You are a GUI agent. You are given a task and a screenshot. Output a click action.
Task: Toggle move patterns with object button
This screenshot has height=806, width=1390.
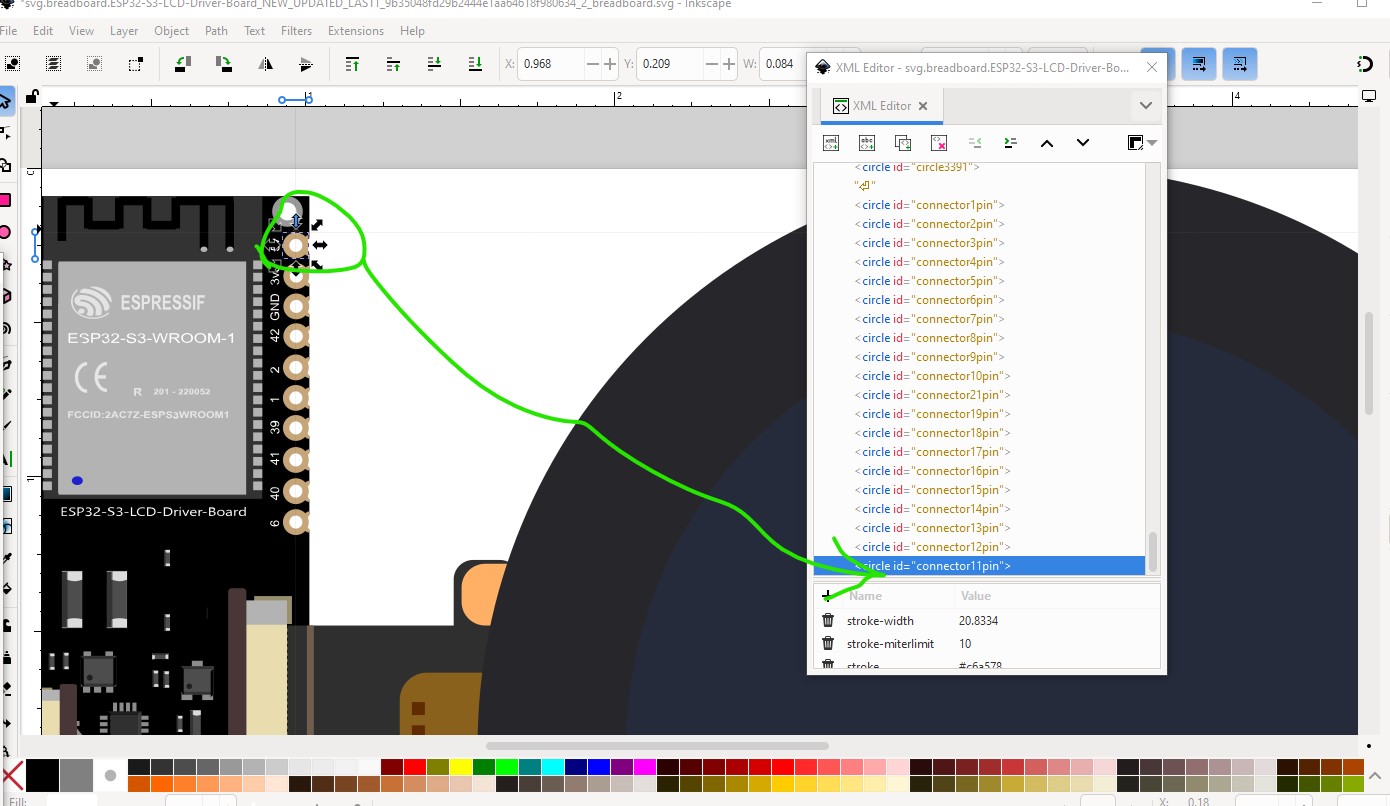[1240, 64]
